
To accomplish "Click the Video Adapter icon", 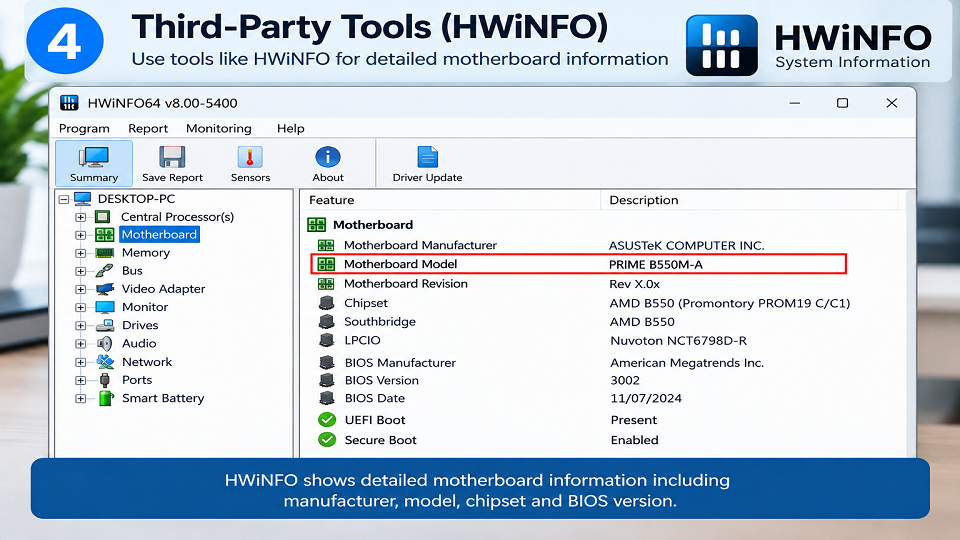I will [x=105, y=289].
